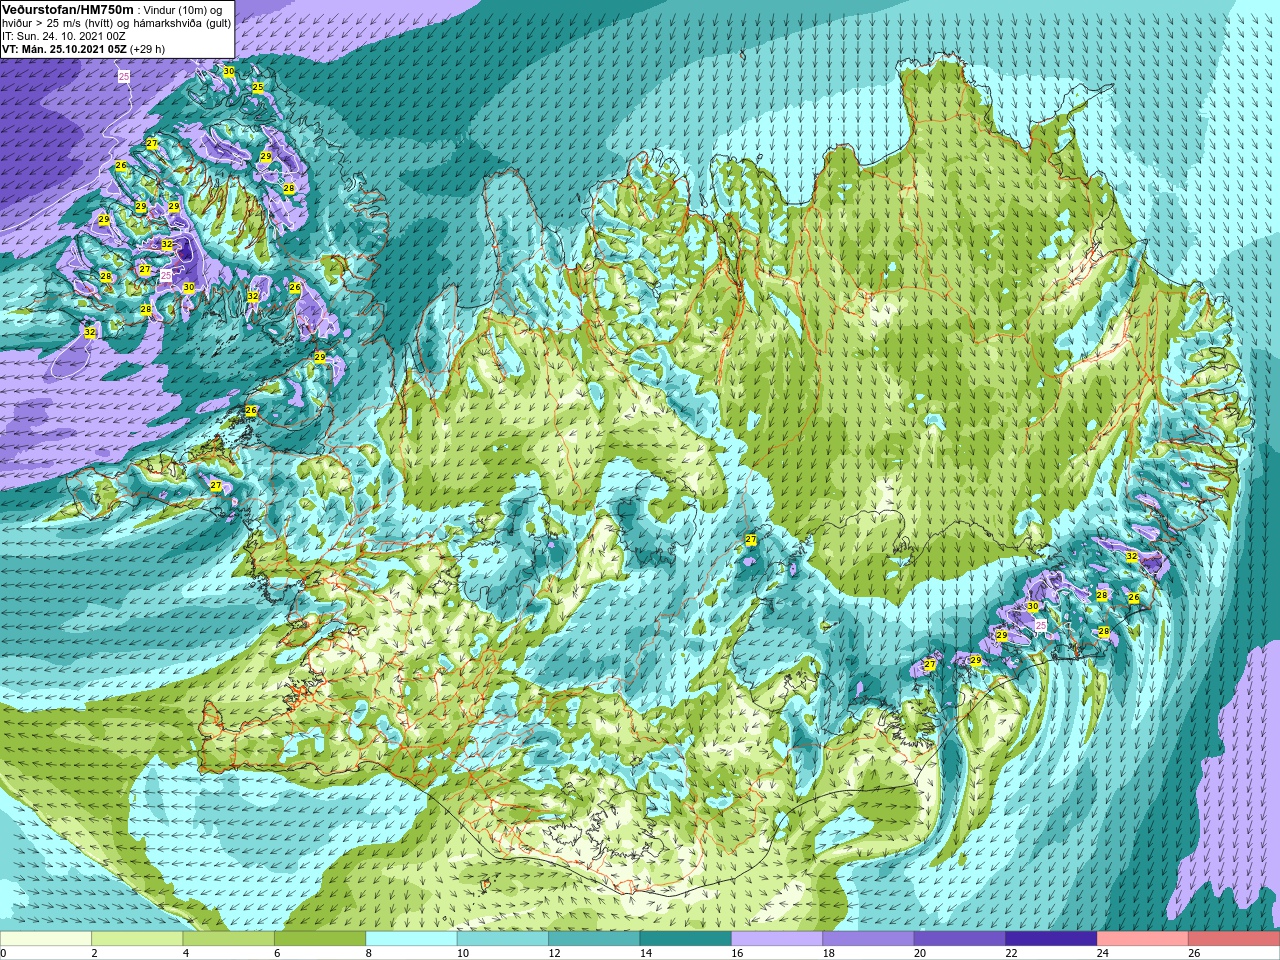Screen dimensions: 1280x960
Task: Click the legend scale label '24'
Action: (x=1103, y=953)
